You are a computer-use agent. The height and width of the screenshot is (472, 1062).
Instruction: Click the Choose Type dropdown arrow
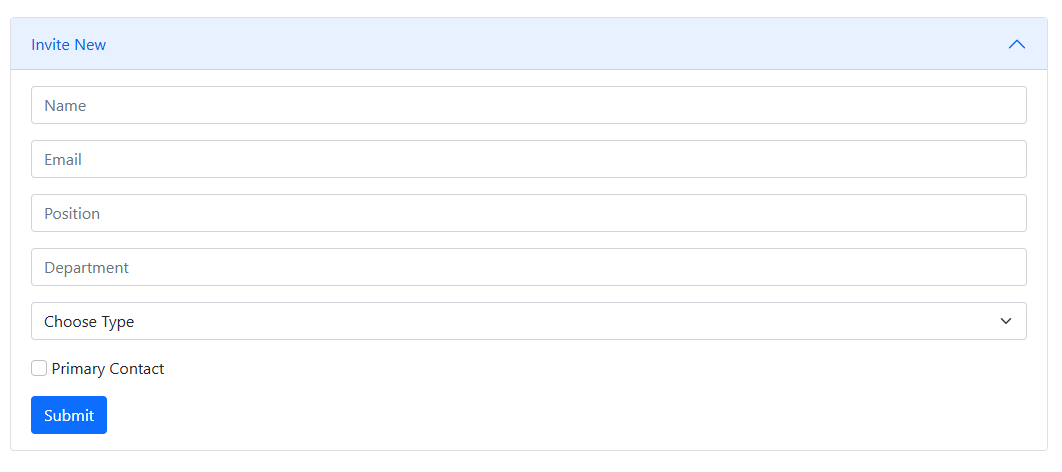1006,321
